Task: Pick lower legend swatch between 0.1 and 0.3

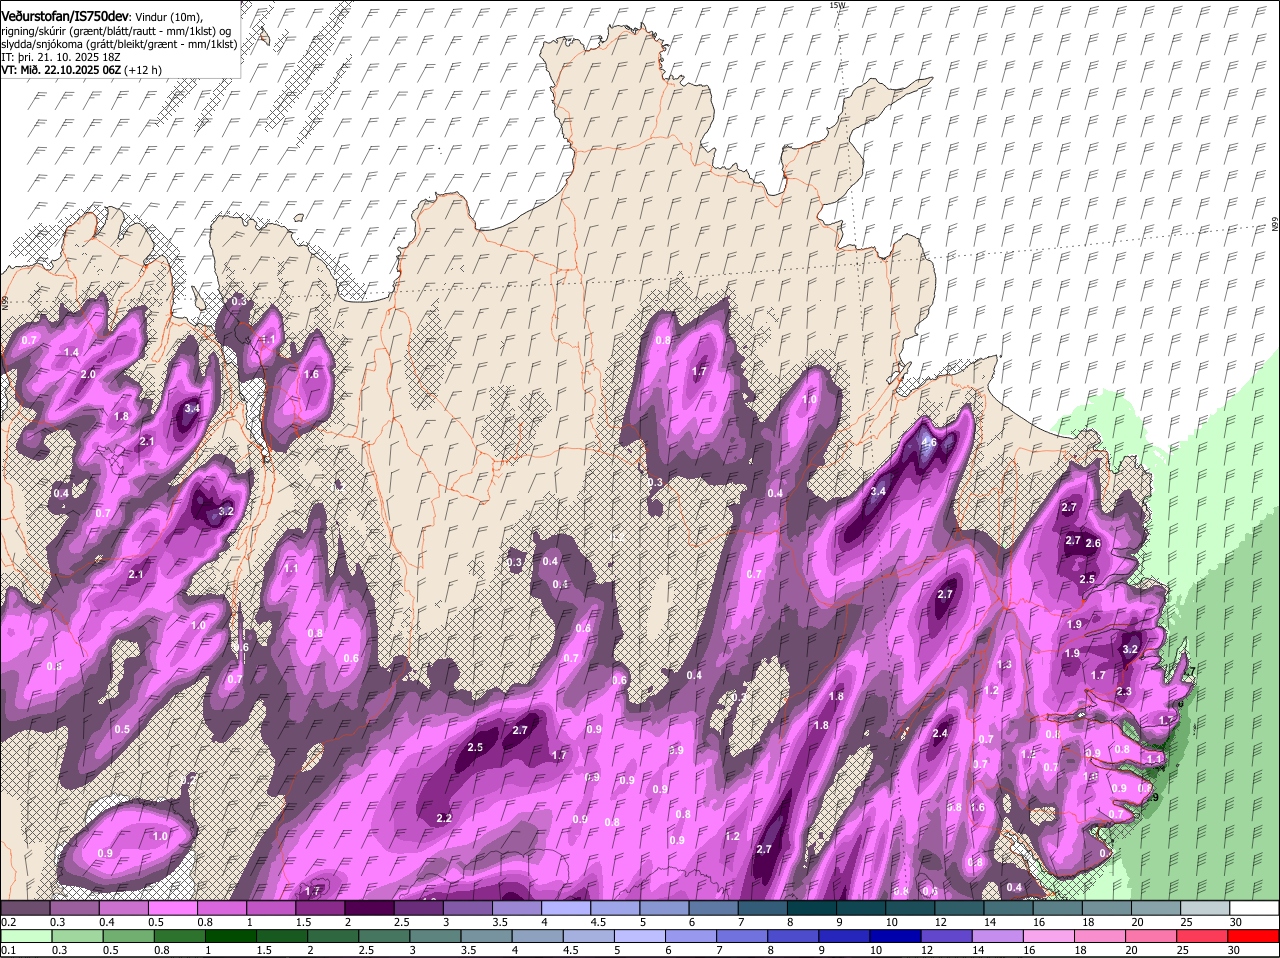Action: pos(25,936)
